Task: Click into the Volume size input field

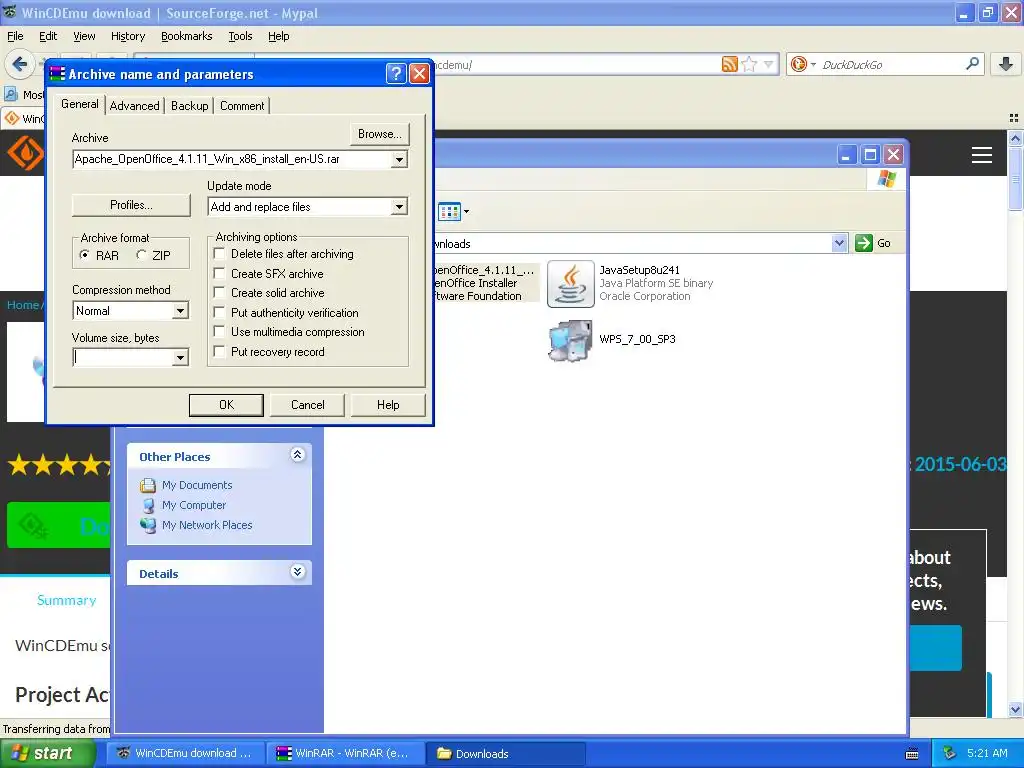Action: [x=123, y=358]
